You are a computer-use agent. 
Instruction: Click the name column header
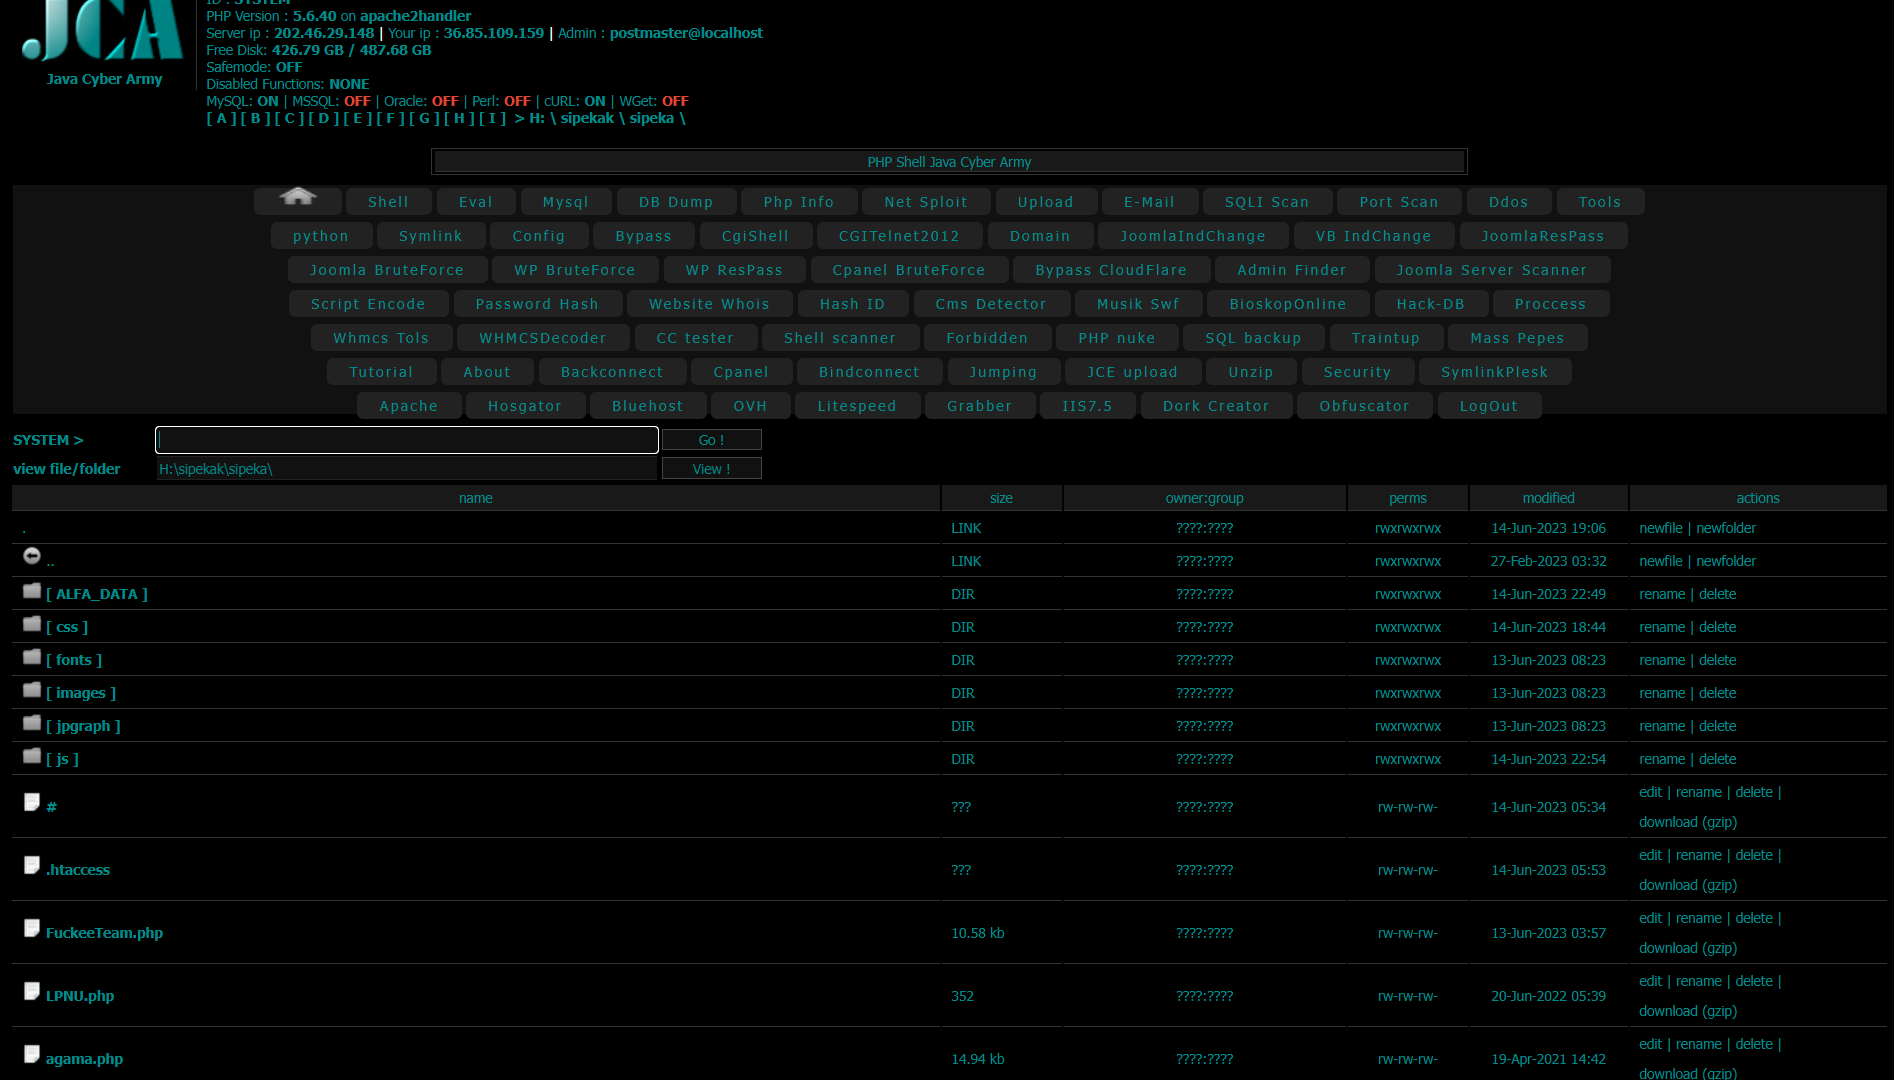[476, 498]
